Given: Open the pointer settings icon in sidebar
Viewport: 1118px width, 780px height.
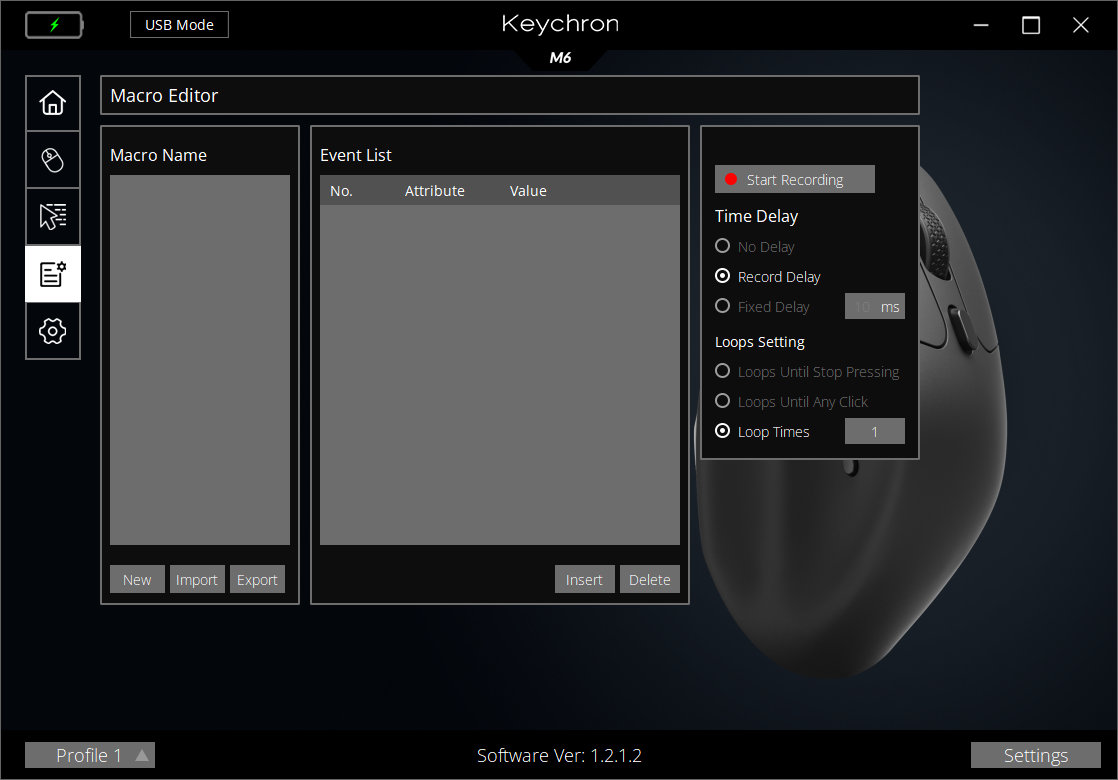Looking at the screenshot, I should pyautogui.click(x=53, y=216).
